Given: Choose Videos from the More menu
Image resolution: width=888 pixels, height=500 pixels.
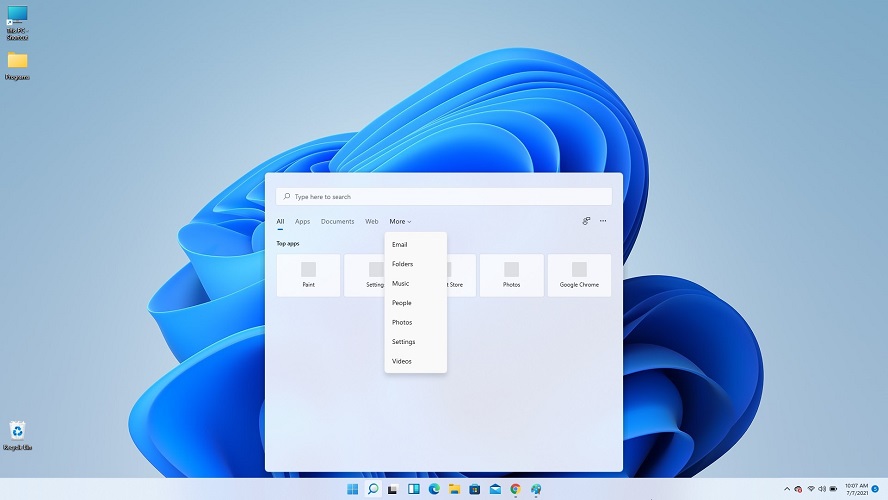Looking at the screenshot, I should 416,361.
